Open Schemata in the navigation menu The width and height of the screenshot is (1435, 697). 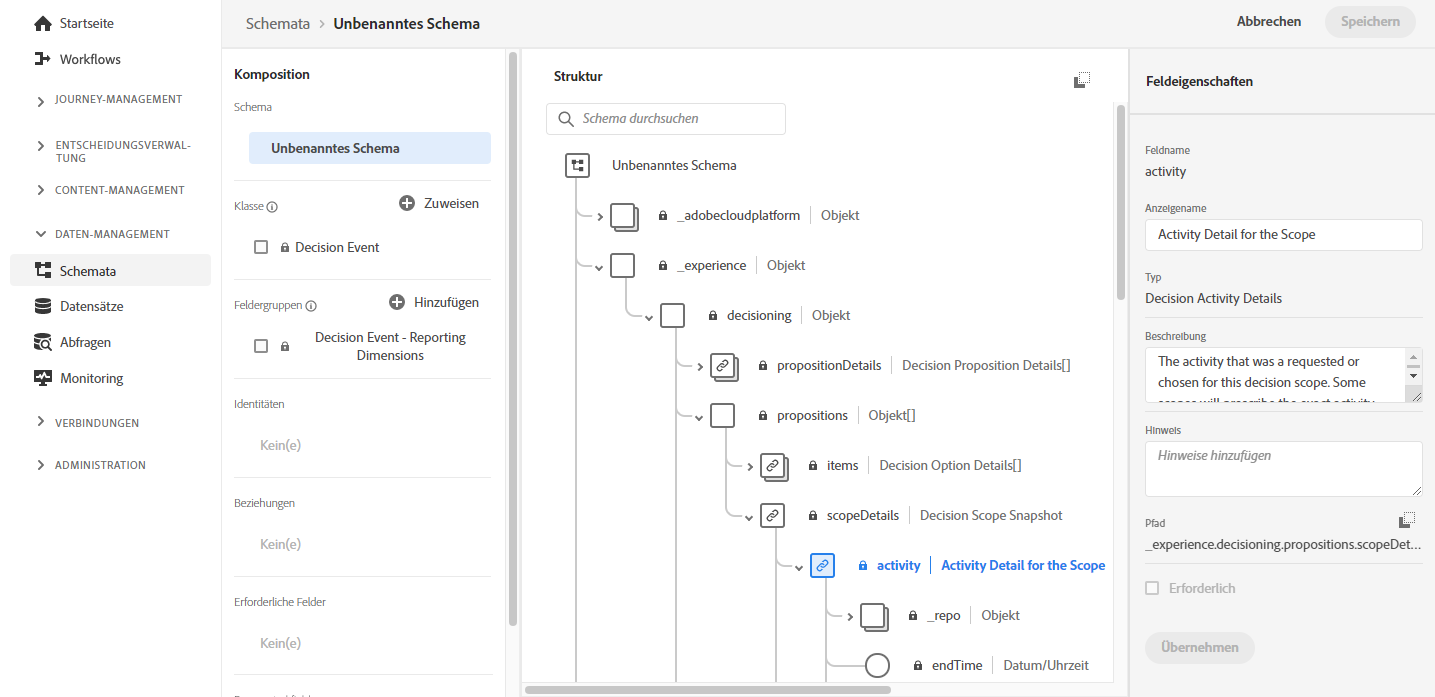click(x=88, y=270)
